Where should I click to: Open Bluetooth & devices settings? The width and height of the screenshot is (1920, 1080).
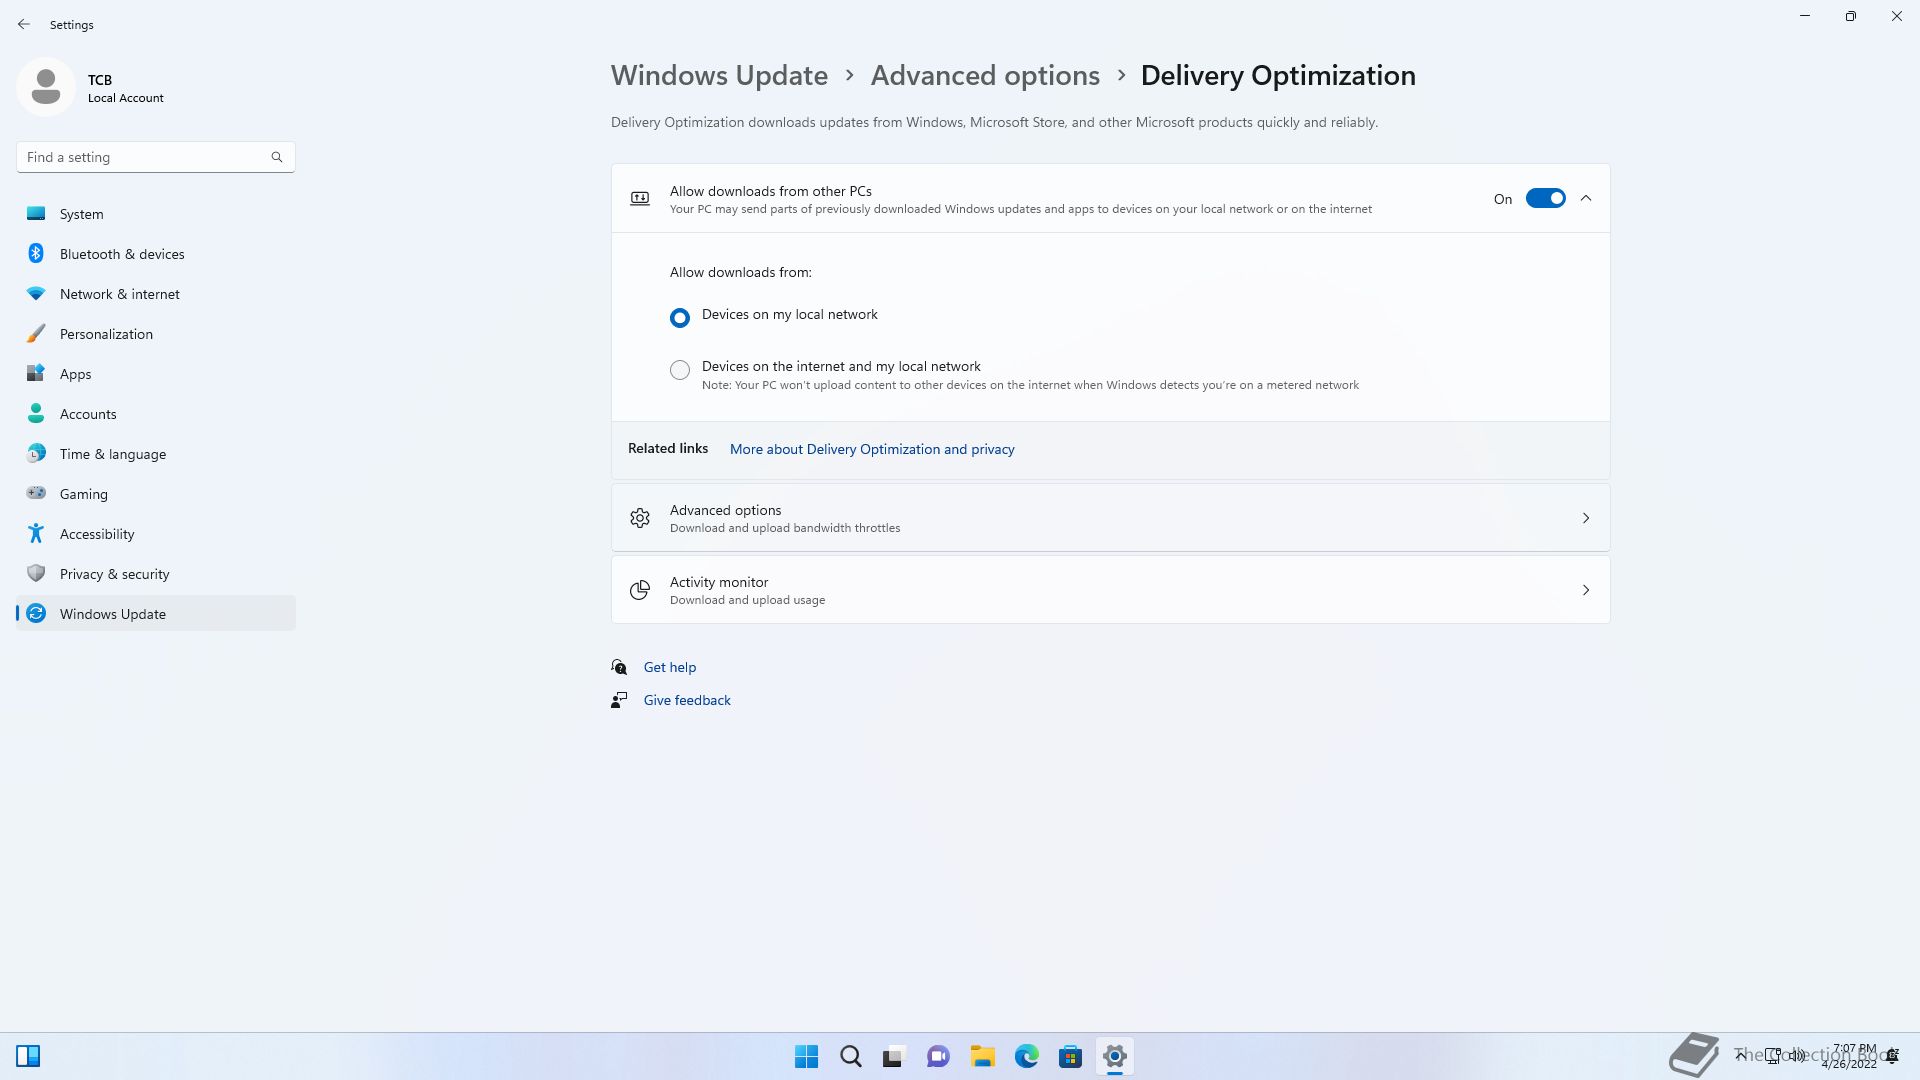pyautogui.click(x=156, y=254)
